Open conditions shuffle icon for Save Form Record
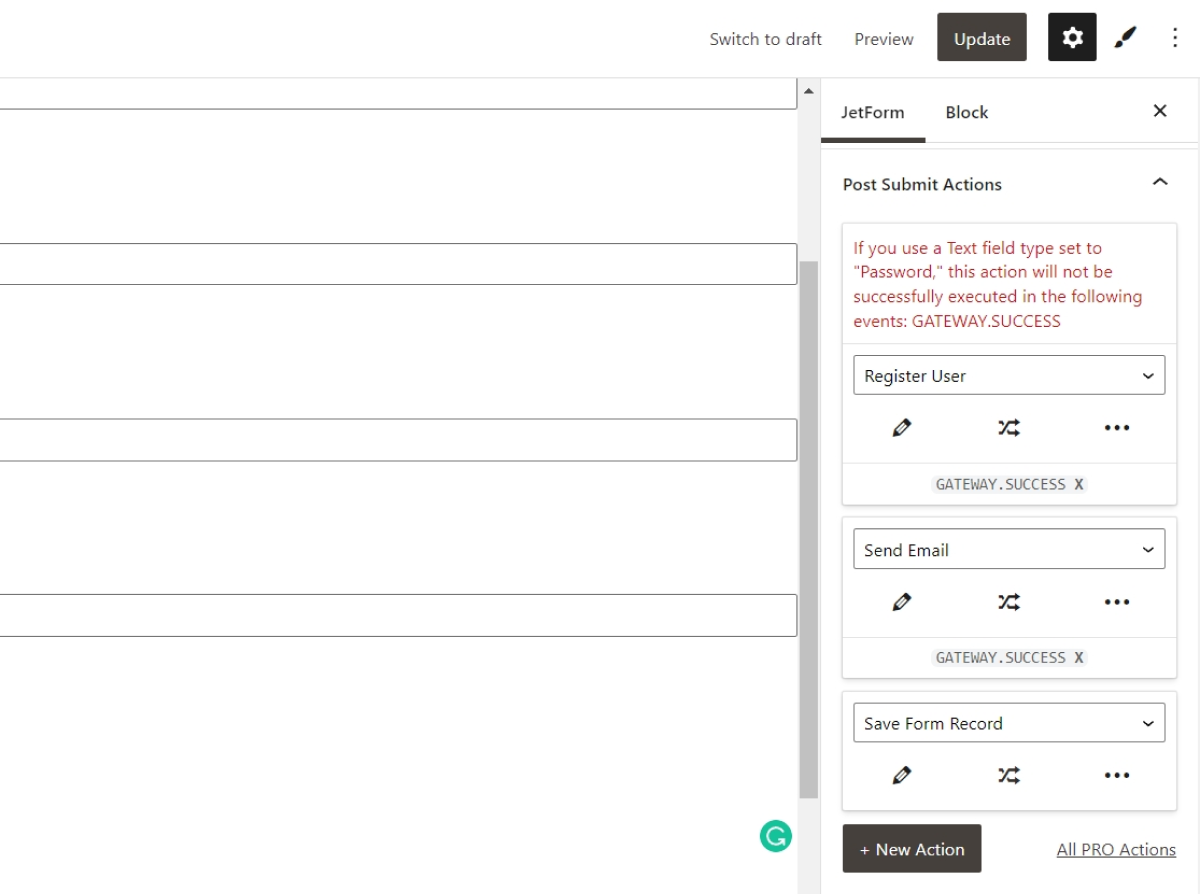This screenshot has height=894, width=1200. pyautogui.click(x=1009, y=775)
